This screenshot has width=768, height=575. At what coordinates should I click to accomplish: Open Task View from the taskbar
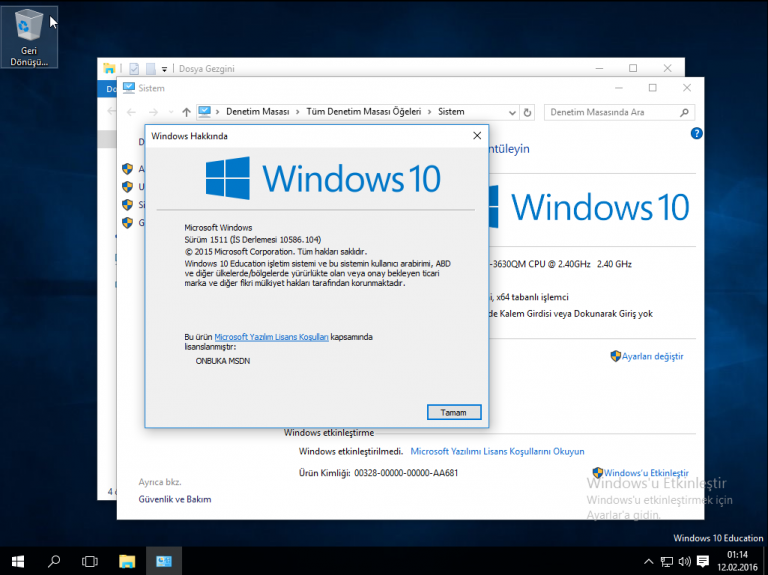tap(90, 561)
